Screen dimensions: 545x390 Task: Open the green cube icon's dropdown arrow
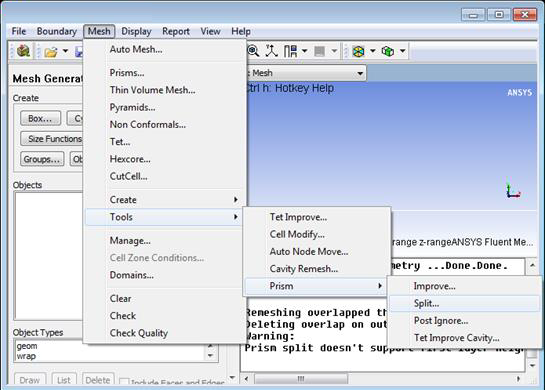pos(402,51)
